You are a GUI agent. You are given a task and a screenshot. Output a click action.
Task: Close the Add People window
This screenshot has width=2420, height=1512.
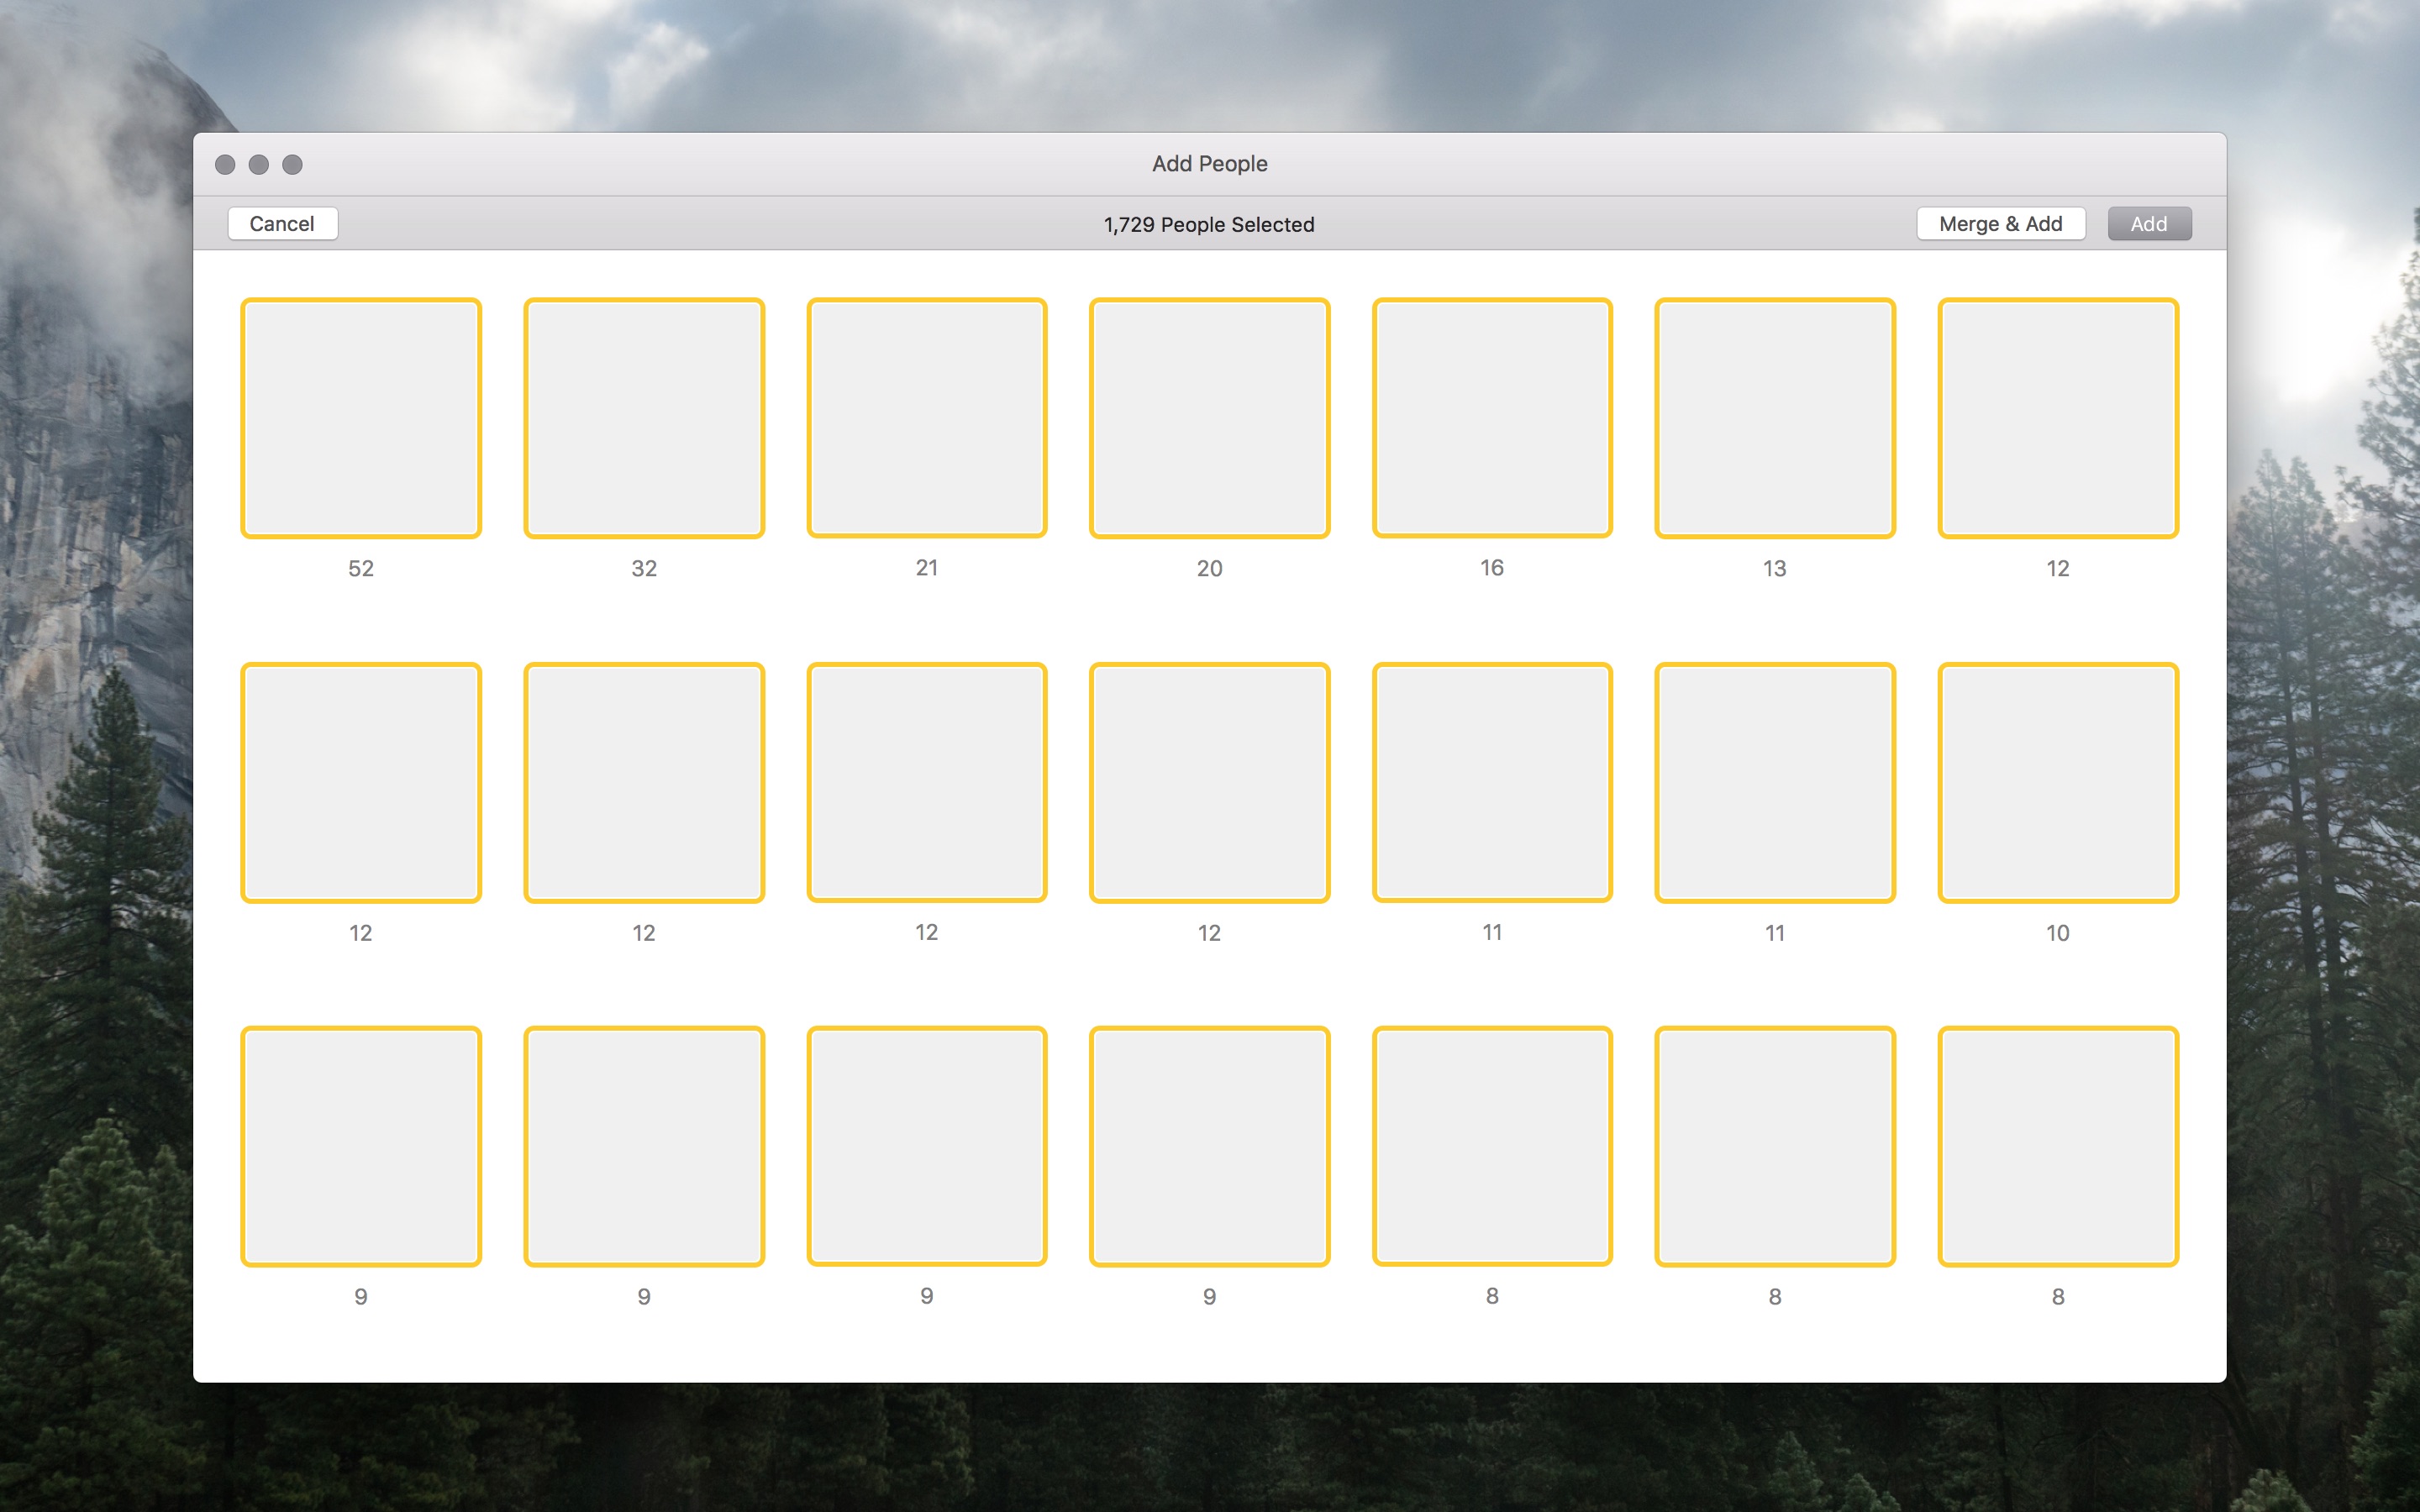pyautogui.click(x=225, y=165)
